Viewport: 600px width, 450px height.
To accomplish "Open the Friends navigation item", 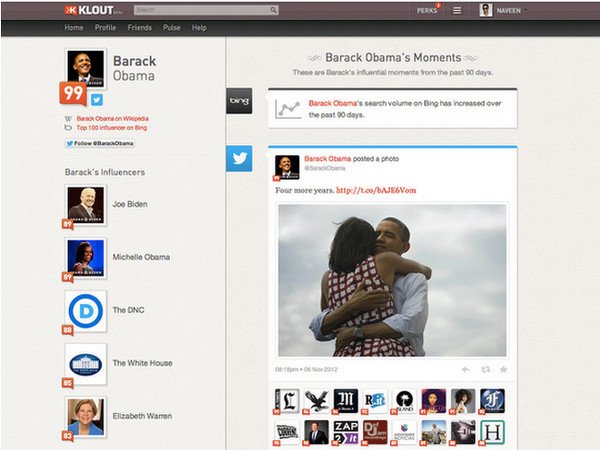I will pos(139,28).
